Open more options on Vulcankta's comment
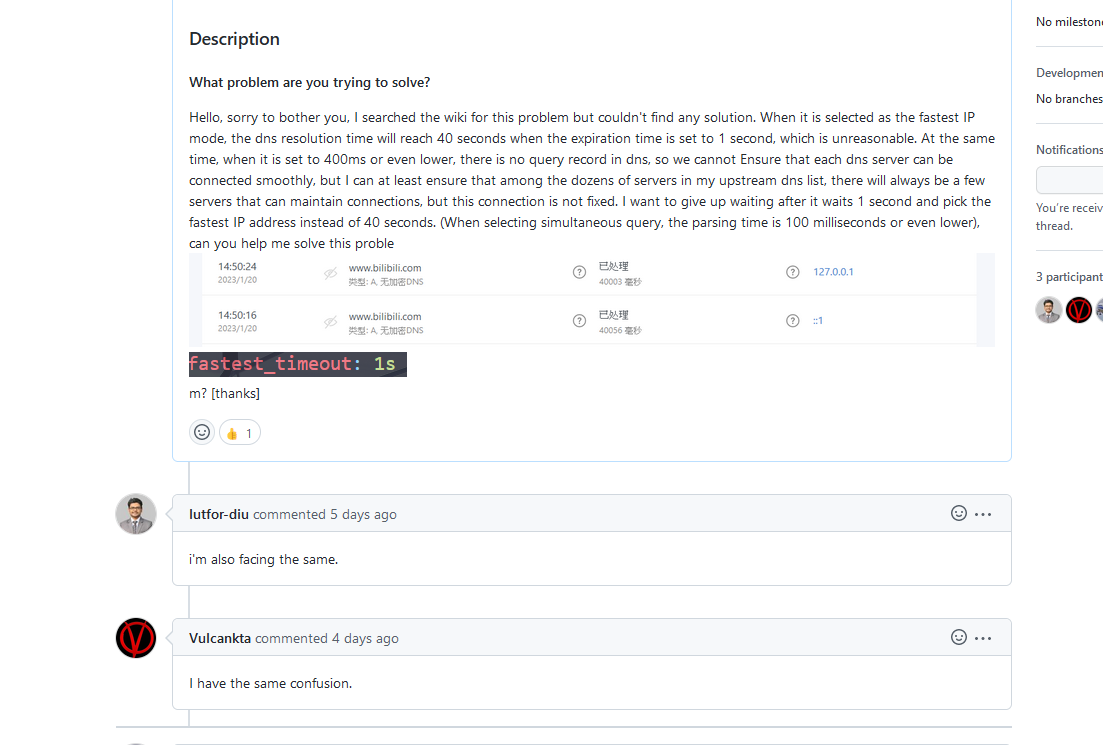This screenshot has width=1103, height=745. (983, 638)
